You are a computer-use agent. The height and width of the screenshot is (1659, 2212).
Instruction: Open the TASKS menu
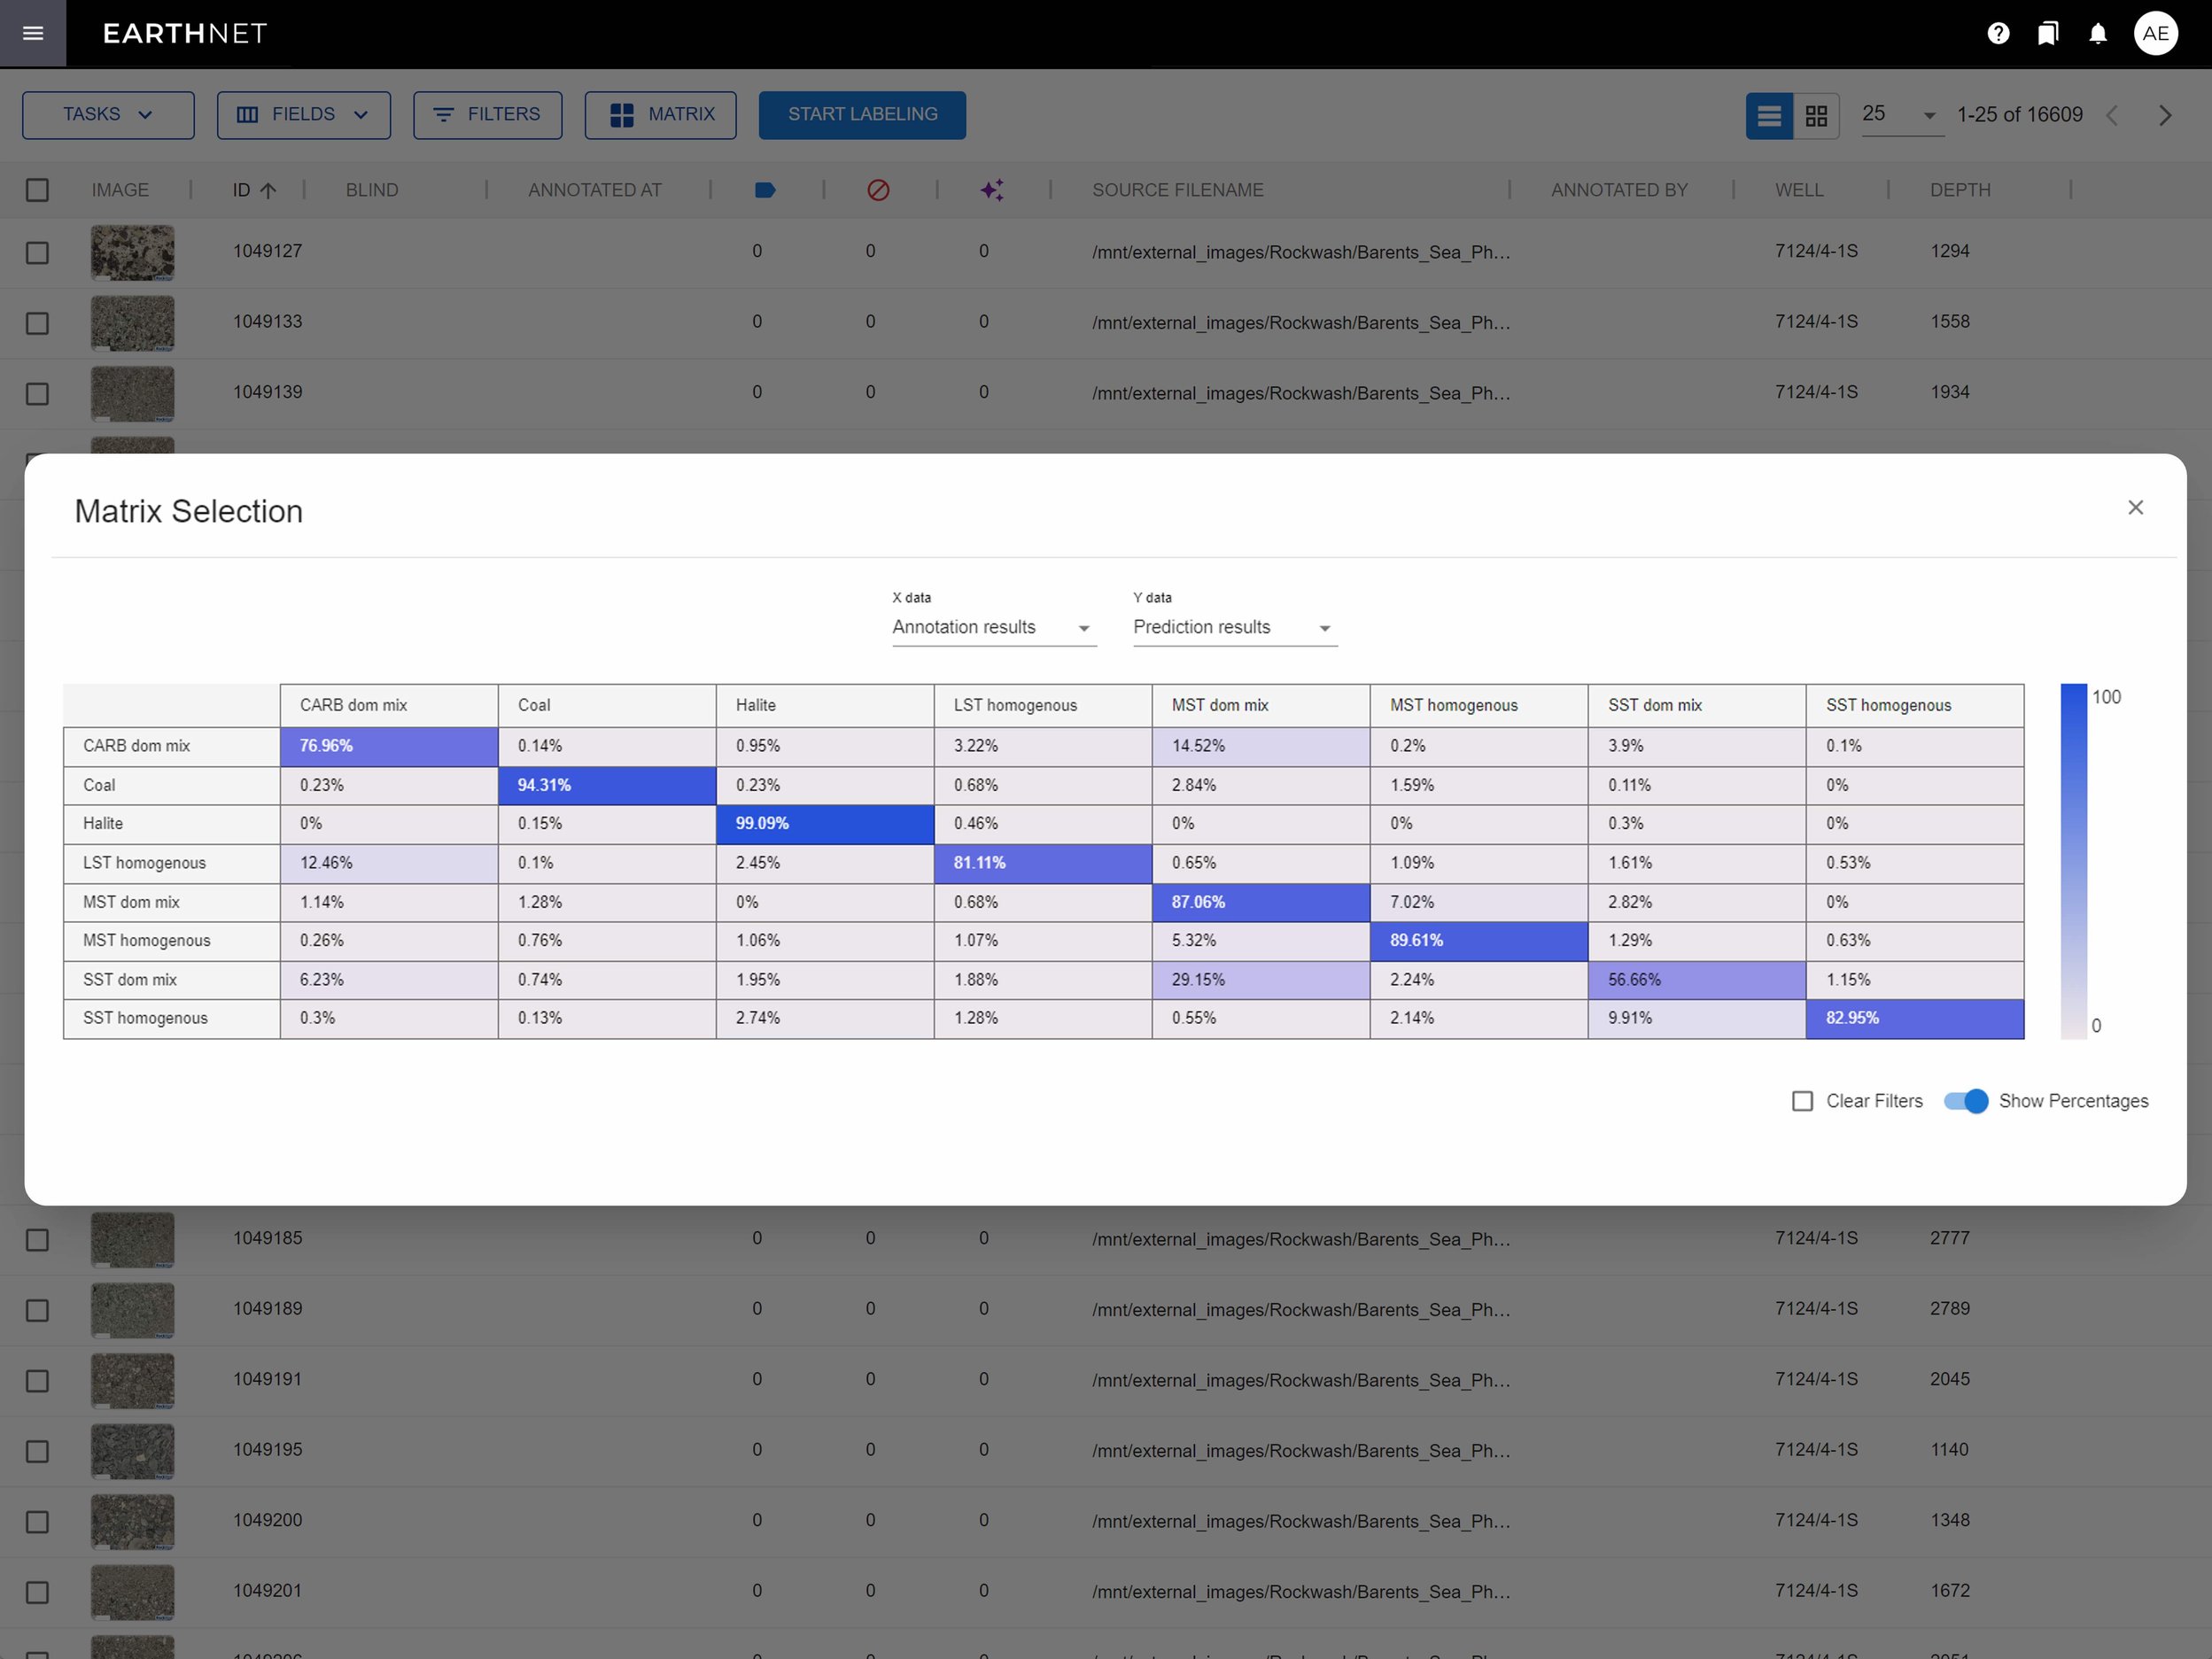[108, 115]
